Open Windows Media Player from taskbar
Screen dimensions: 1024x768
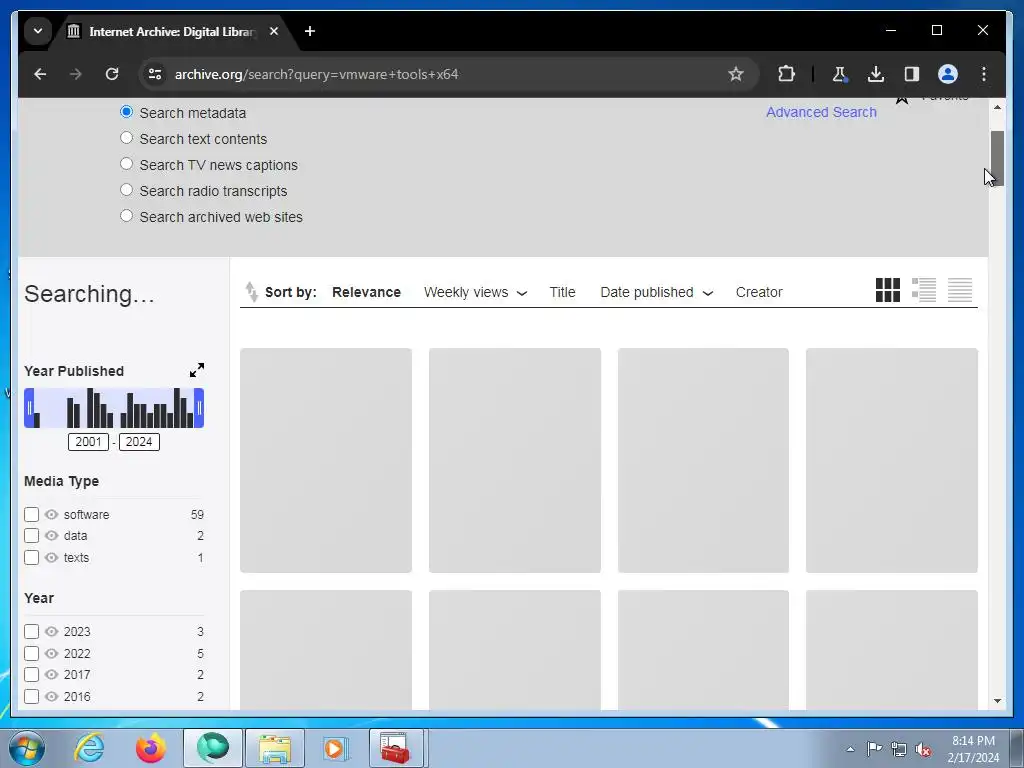coord(336,748)
